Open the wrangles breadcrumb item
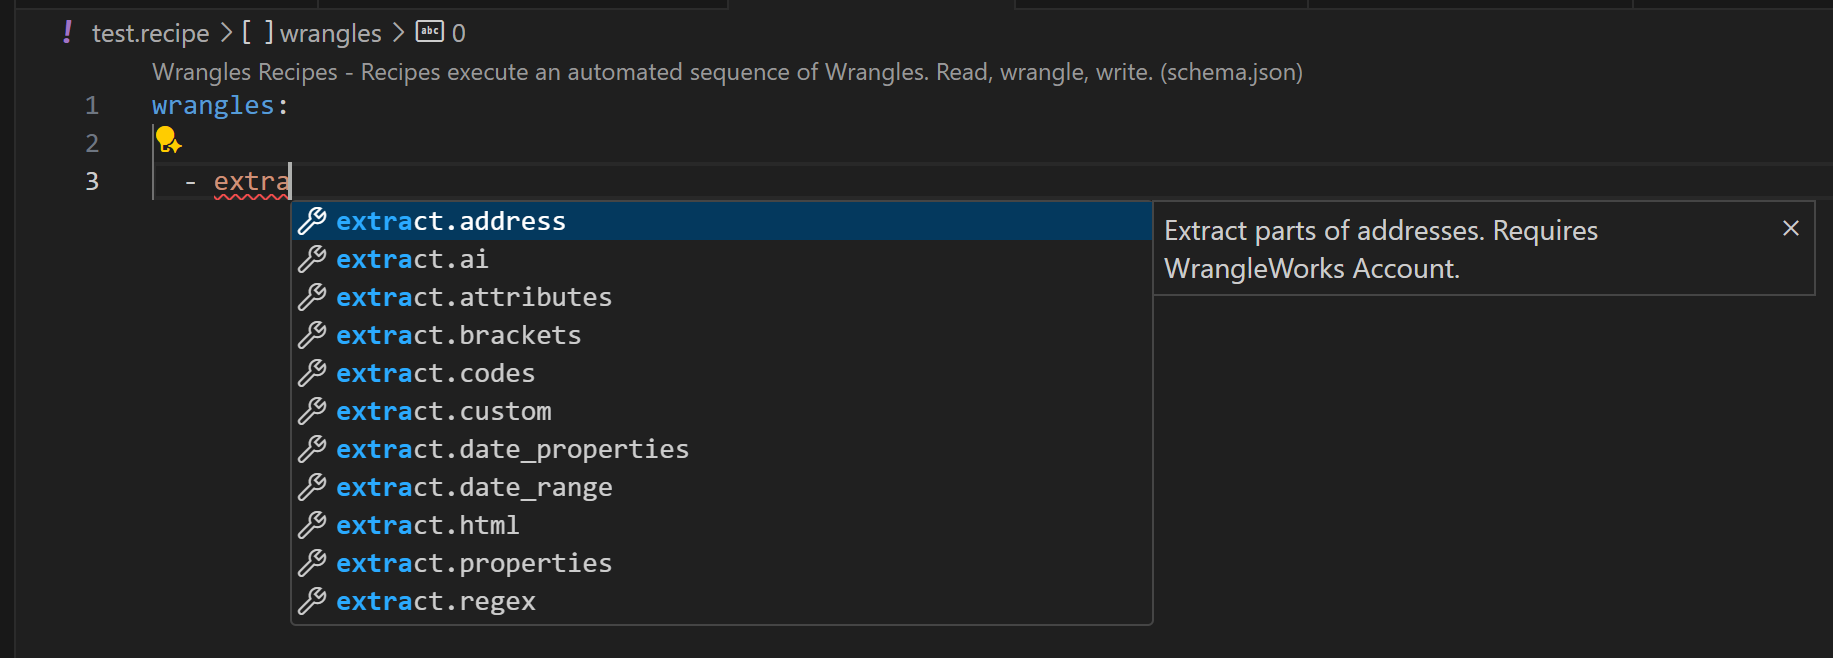 point(330,32)
